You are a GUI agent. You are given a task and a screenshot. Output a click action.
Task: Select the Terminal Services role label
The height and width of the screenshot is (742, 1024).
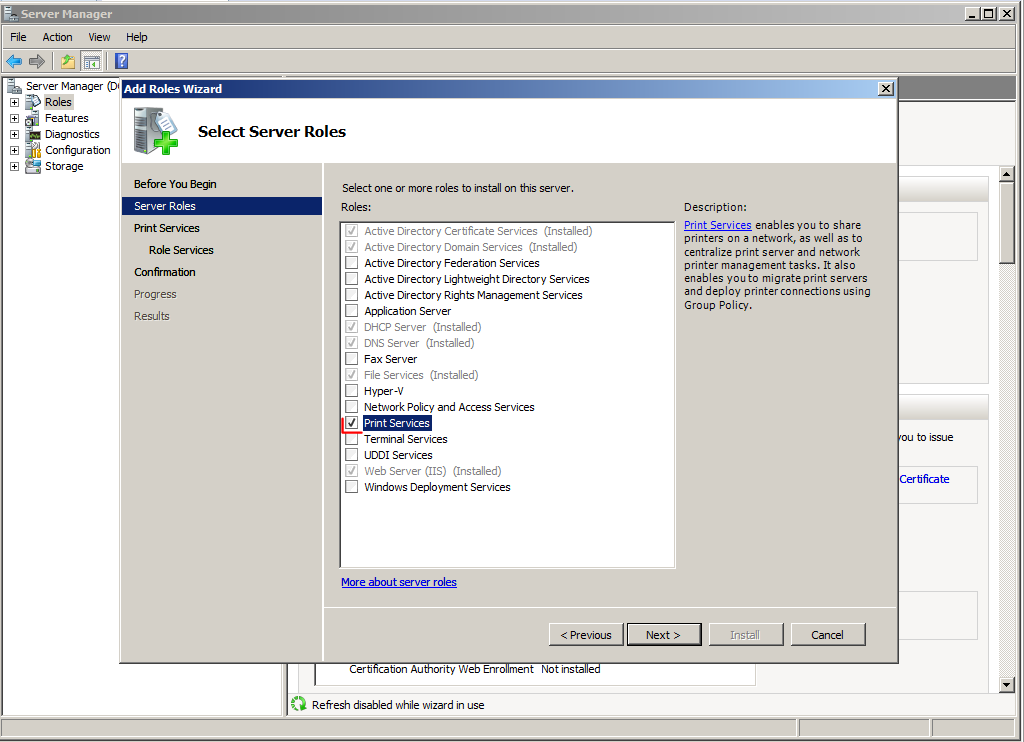click(x=406, y=439)
